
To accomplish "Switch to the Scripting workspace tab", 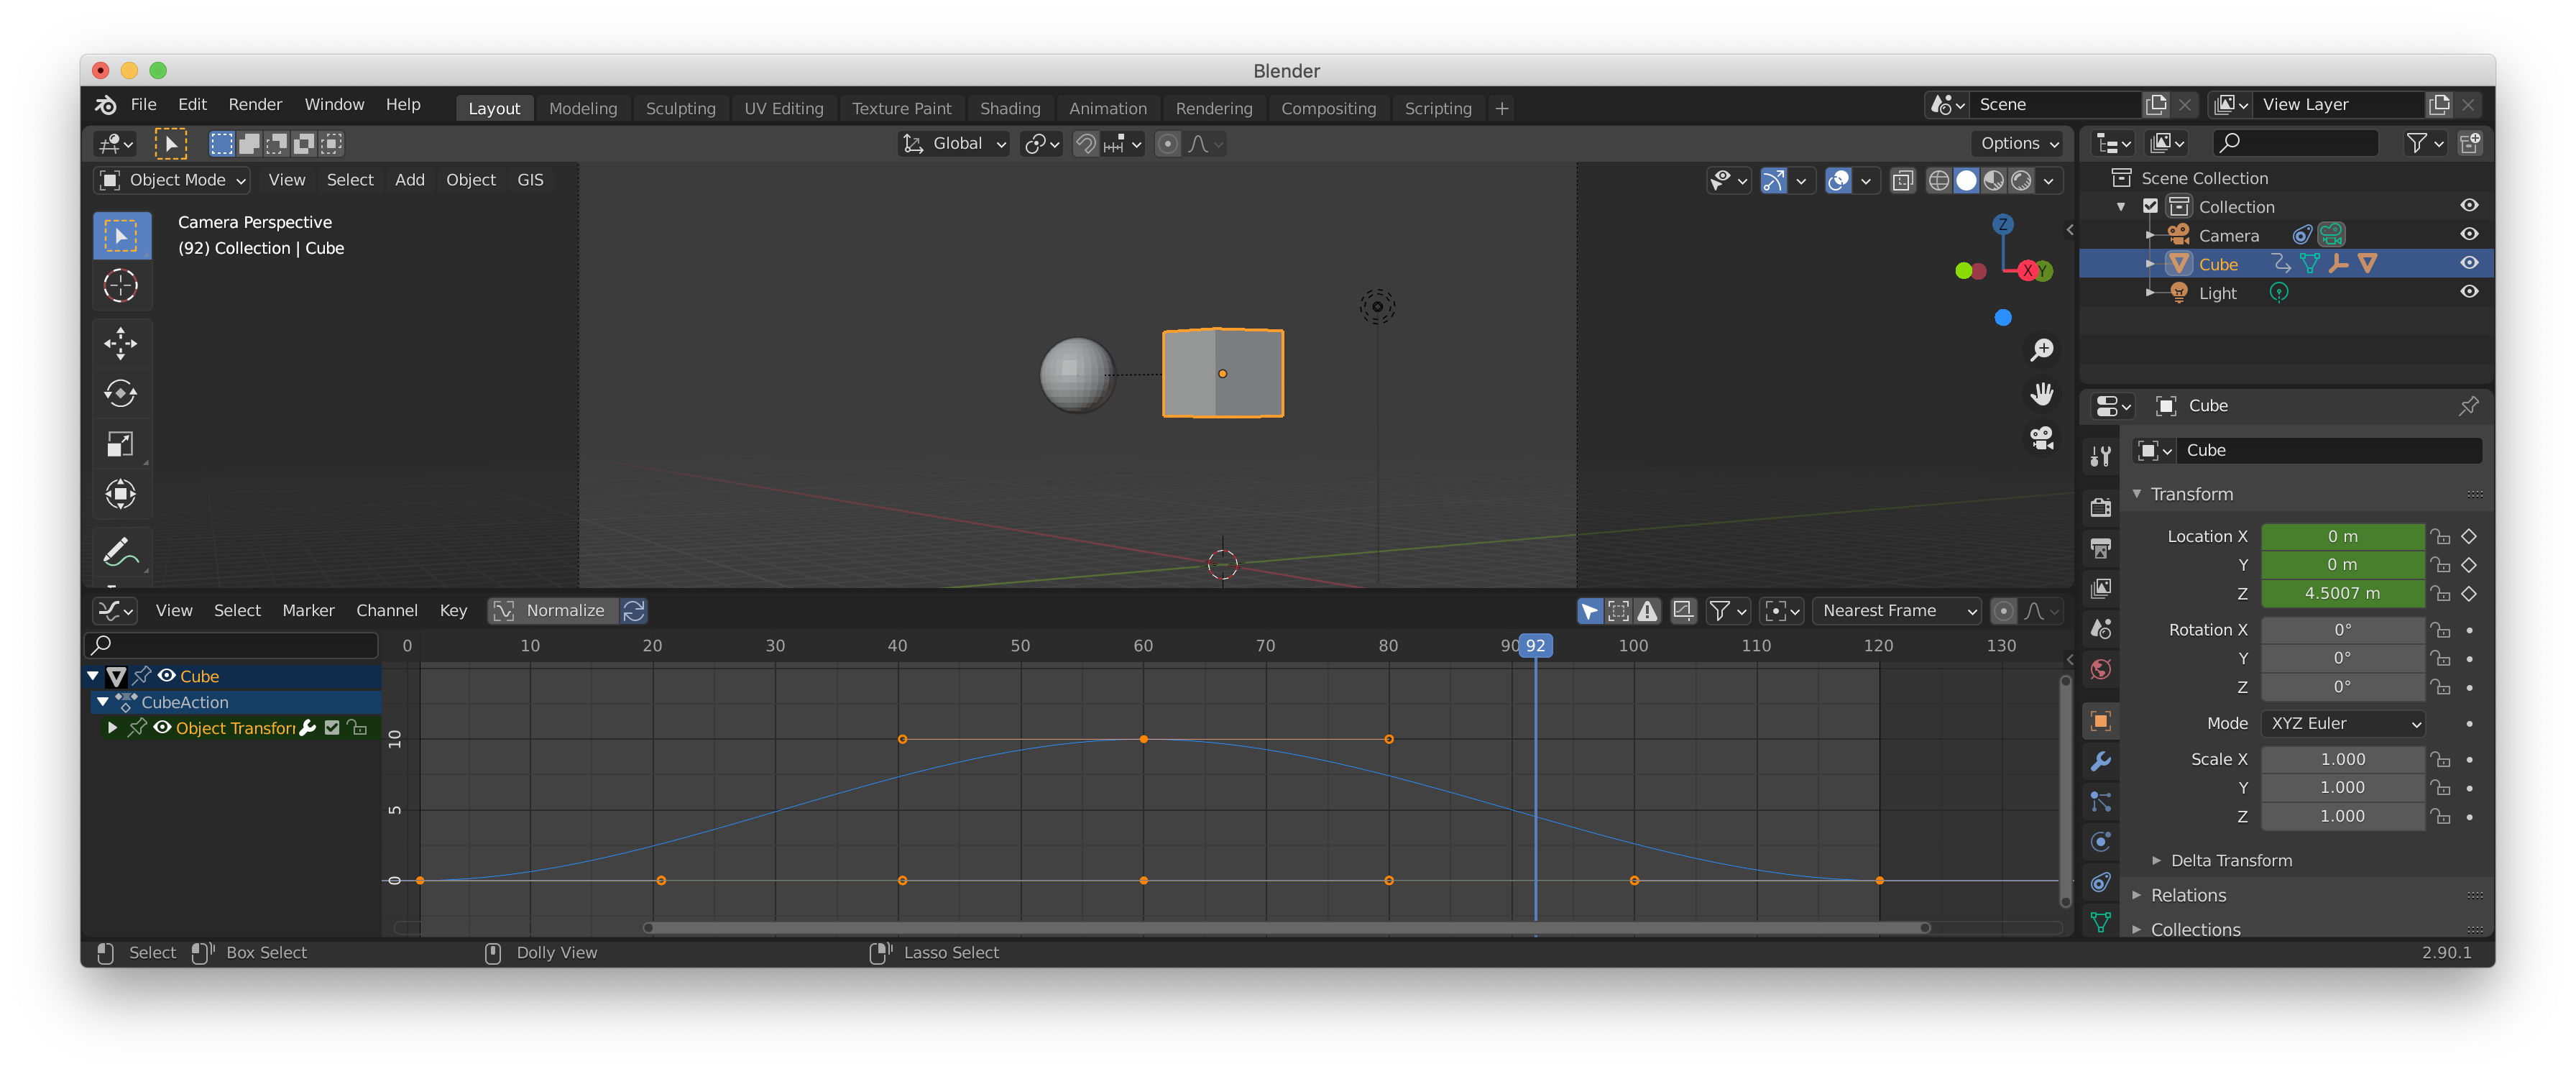I will point(1437,108).
